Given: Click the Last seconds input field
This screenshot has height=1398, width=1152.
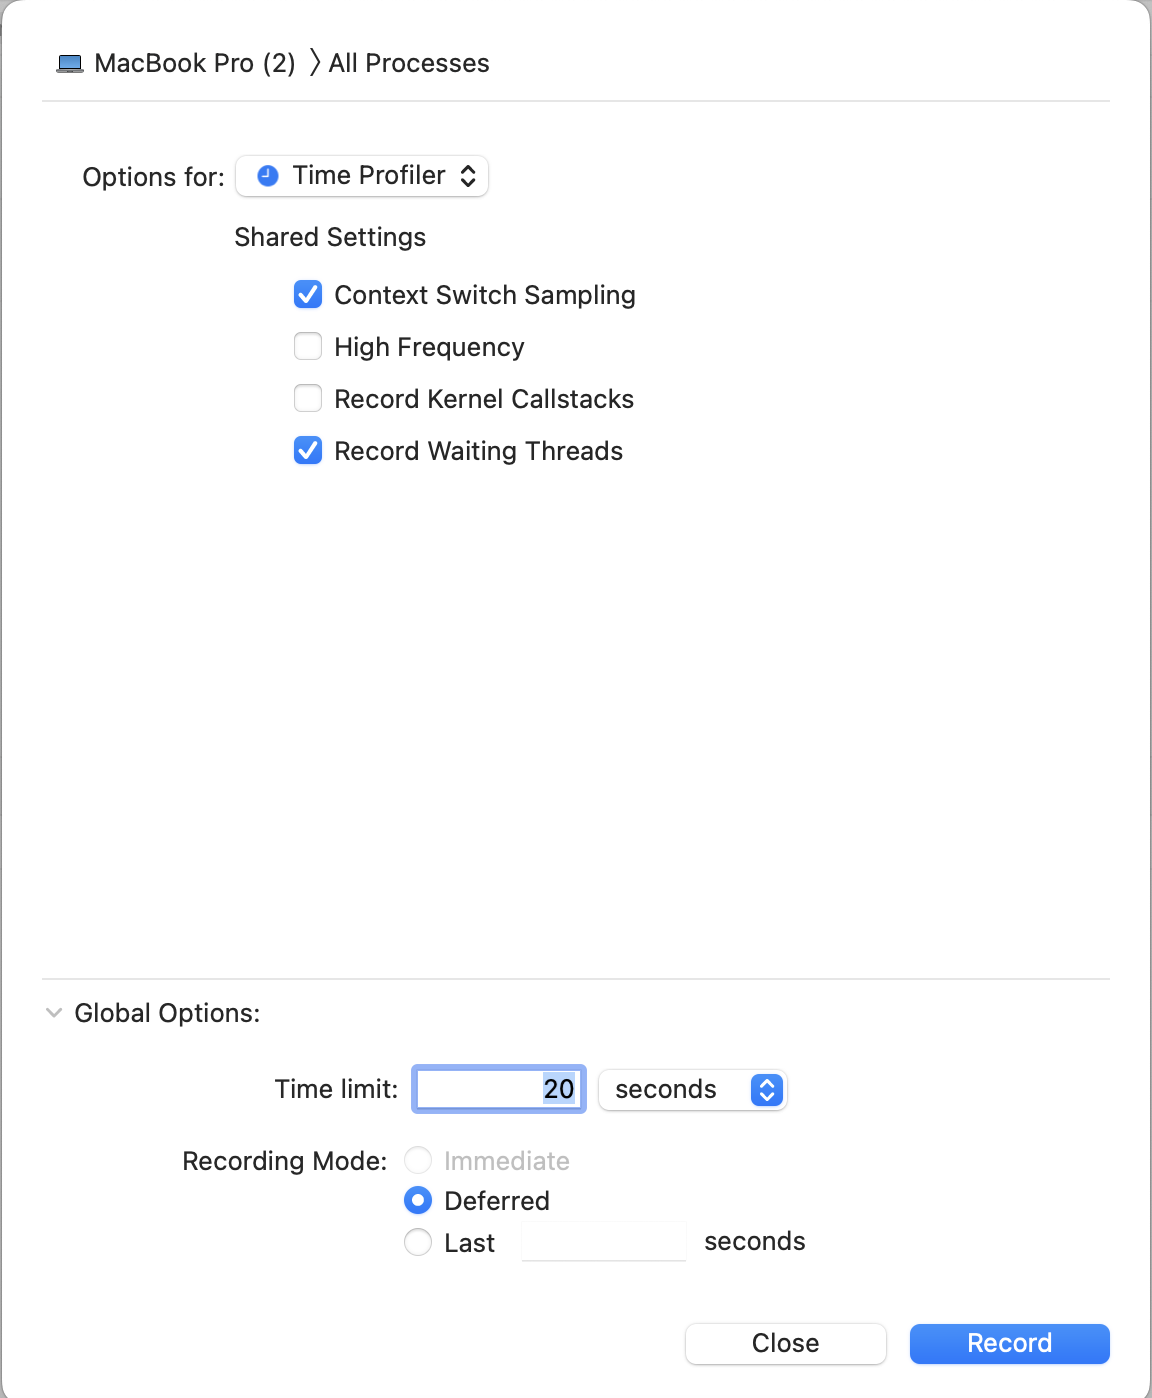Looking at the screenshot, I should click(604, 1241).
